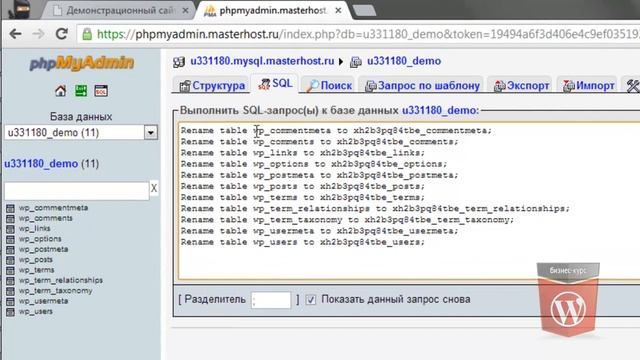Click the server icon next to u331180.mysql.masterhost.ru
The image size is (640, 360).
179,62
